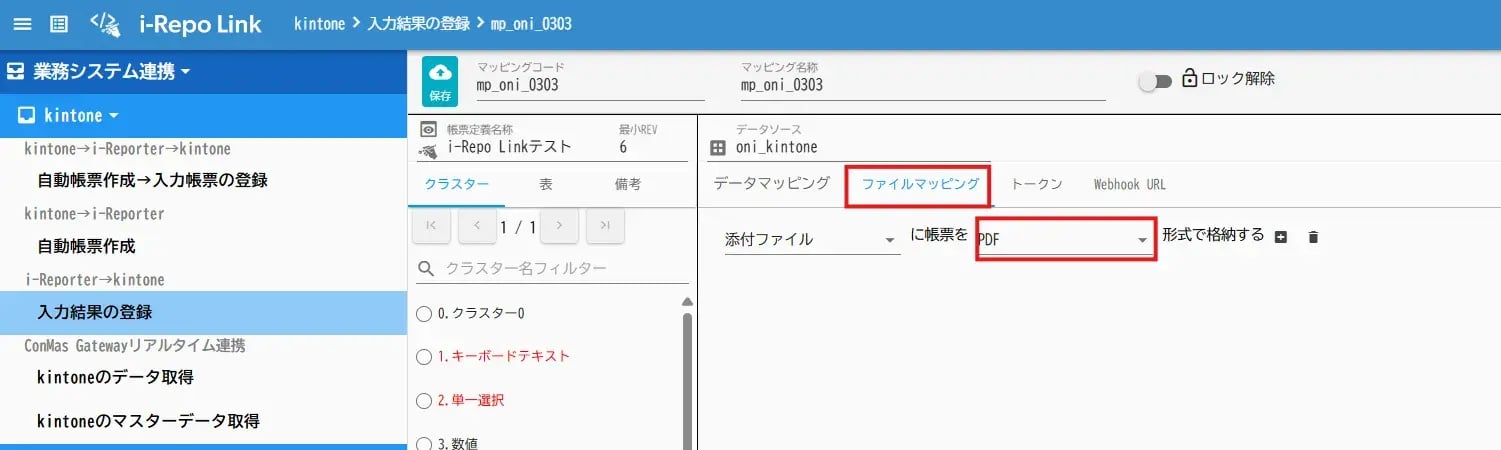Click the form definition icon beside i-Repo Linkテスト
This screenshot has height=450, width=1501.
(x=429, y=150)
